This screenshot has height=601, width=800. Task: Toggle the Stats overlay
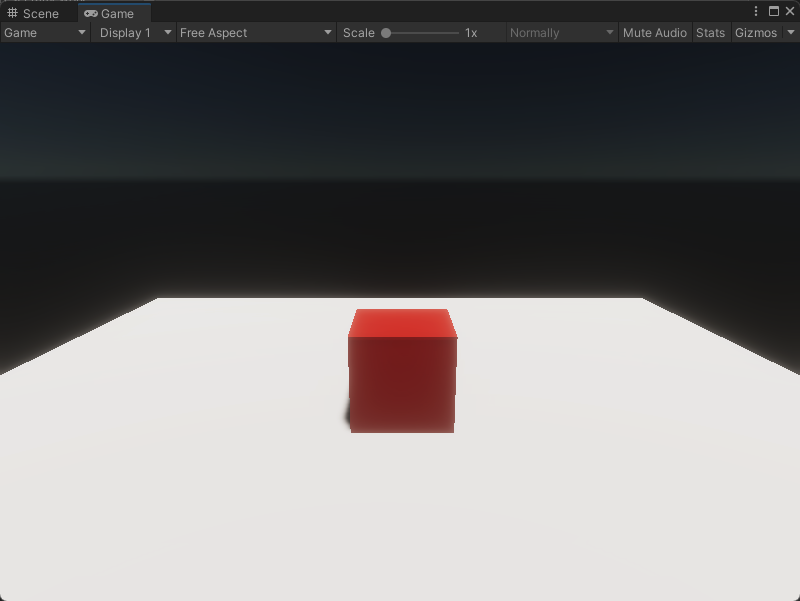710,32
